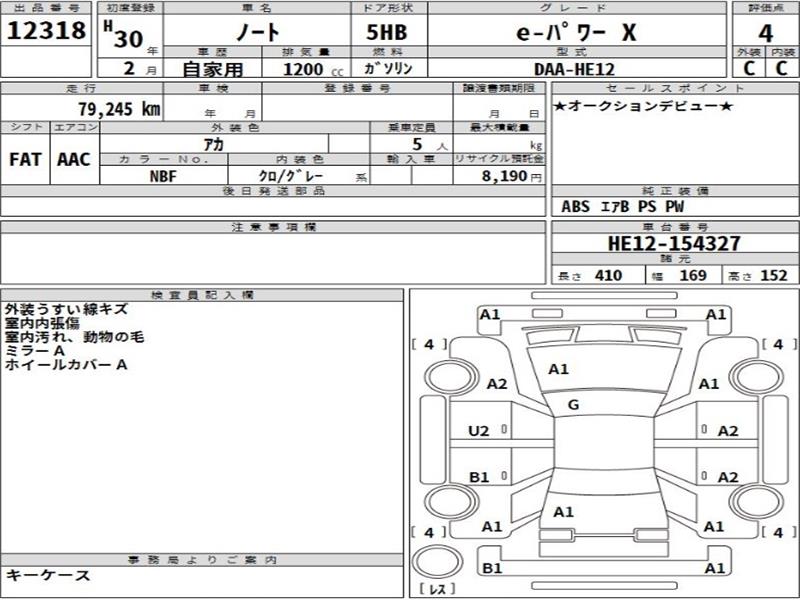Click the C under the 外装 exterior grade

[749, 68]
